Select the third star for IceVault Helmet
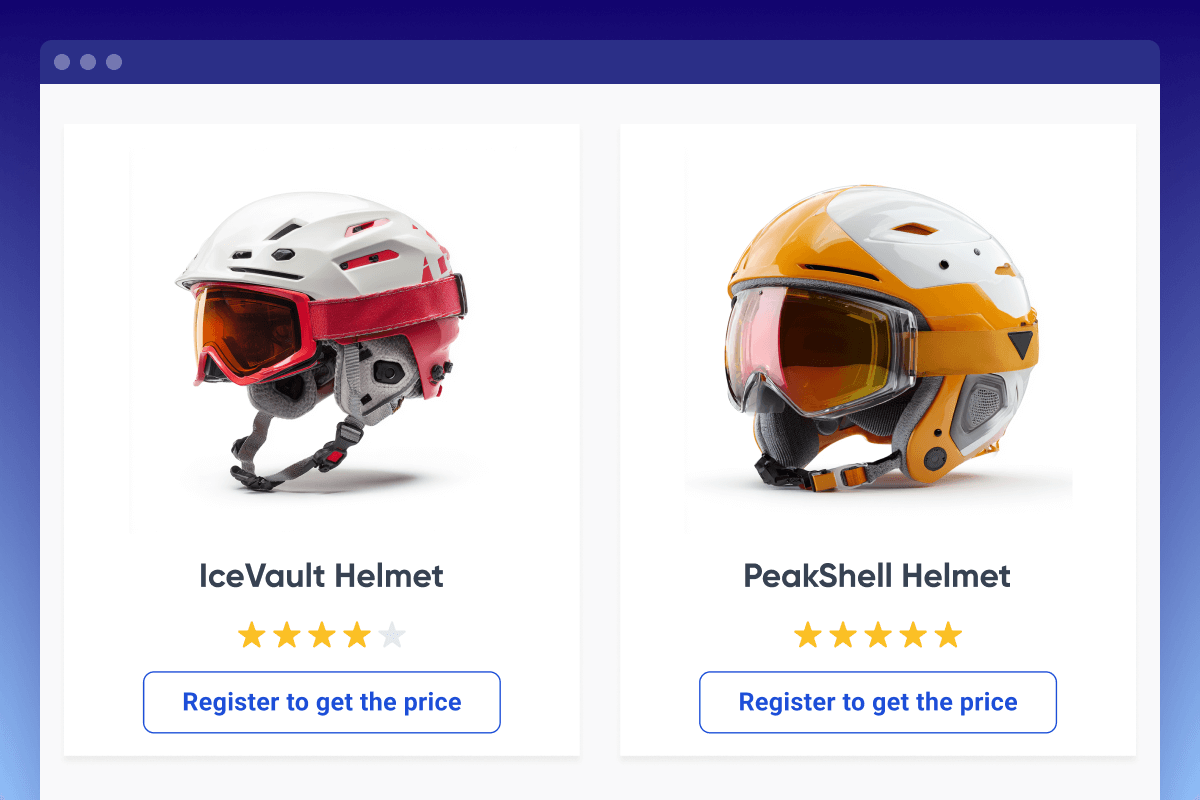 click(322, 635)
